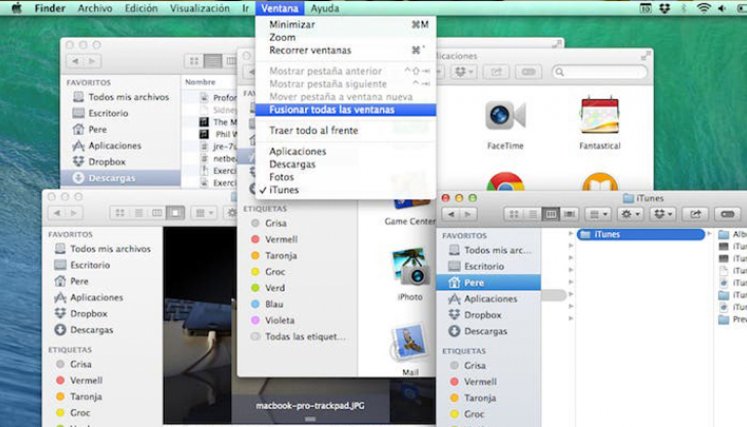Screen dimensions: 747x427
Task: Open the Mail app icon
Action: 409,344
